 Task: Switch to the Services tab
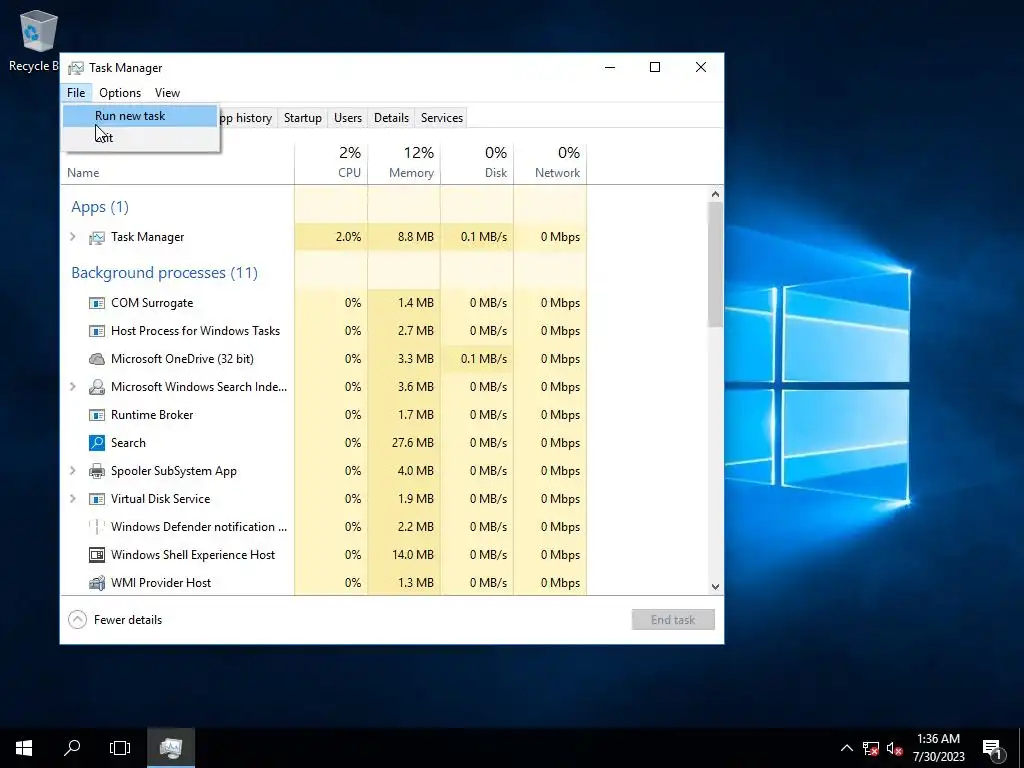(442, 118)
